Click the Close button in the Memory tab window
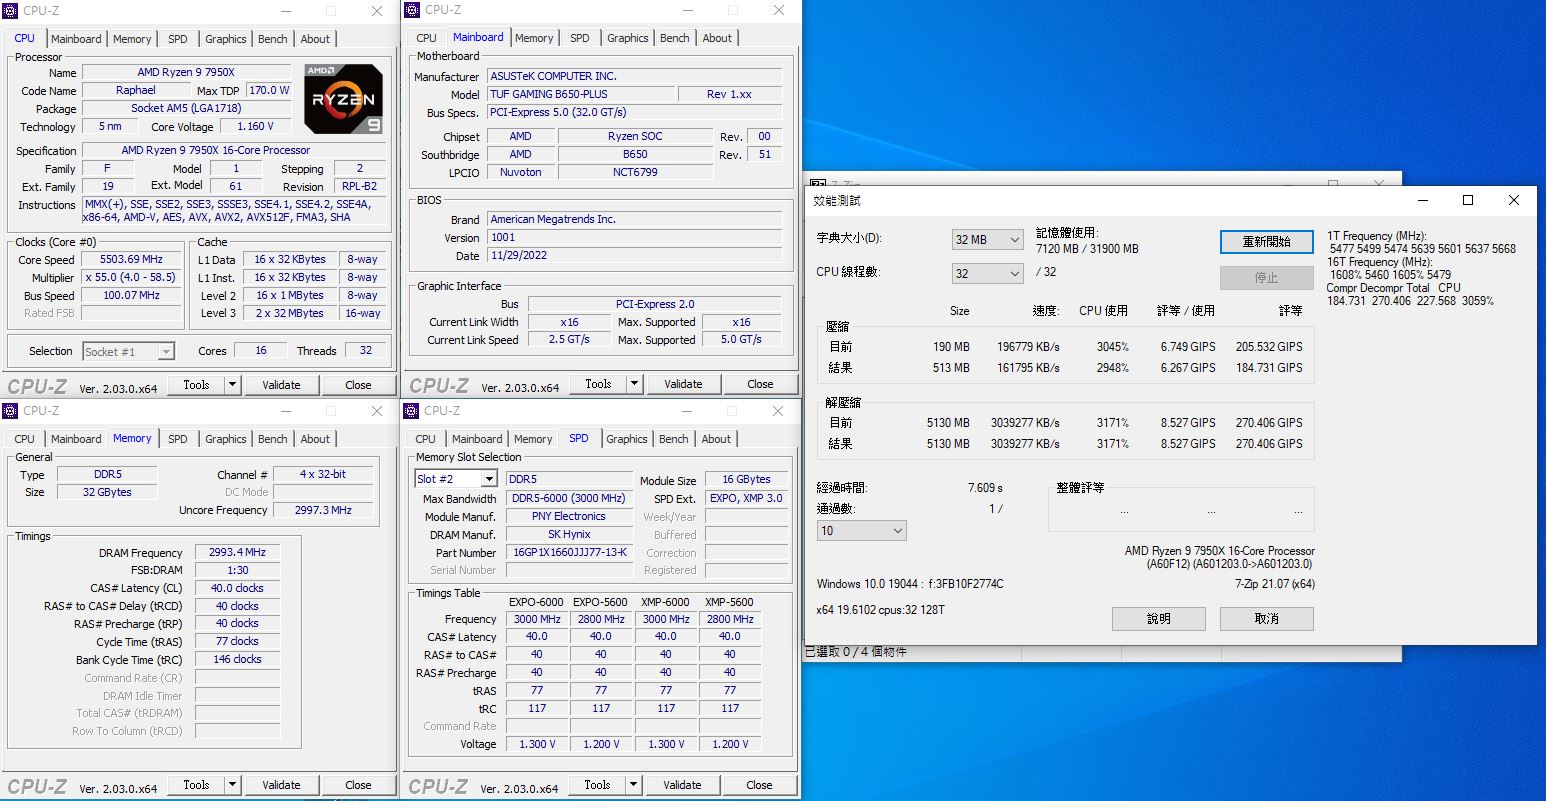The height and width of the screenshot is (801, 1546). [358, 785]
